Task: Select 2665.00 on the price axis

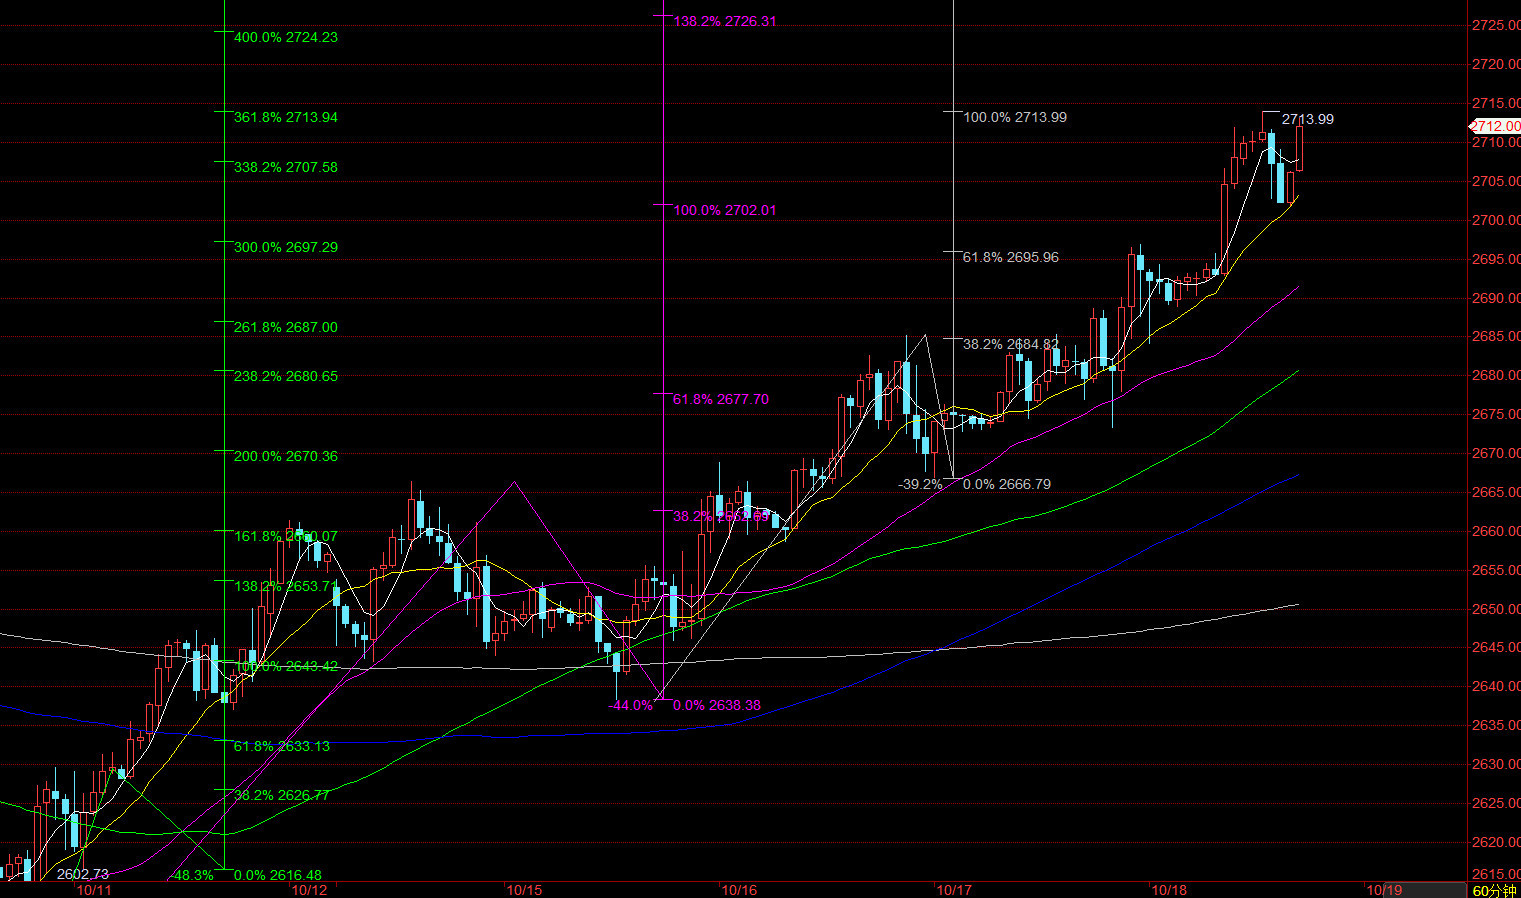Action: (1496, 492)
